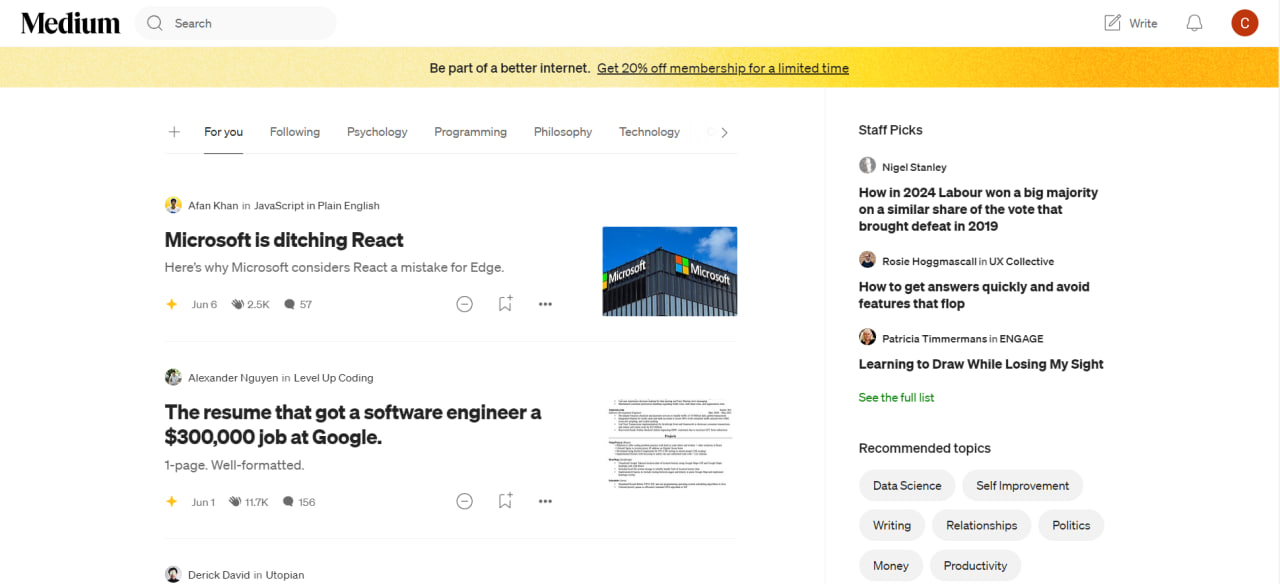View the 57 responses on Microsoft story
This screenshot has height=584, width=1280.
point(298,304)
